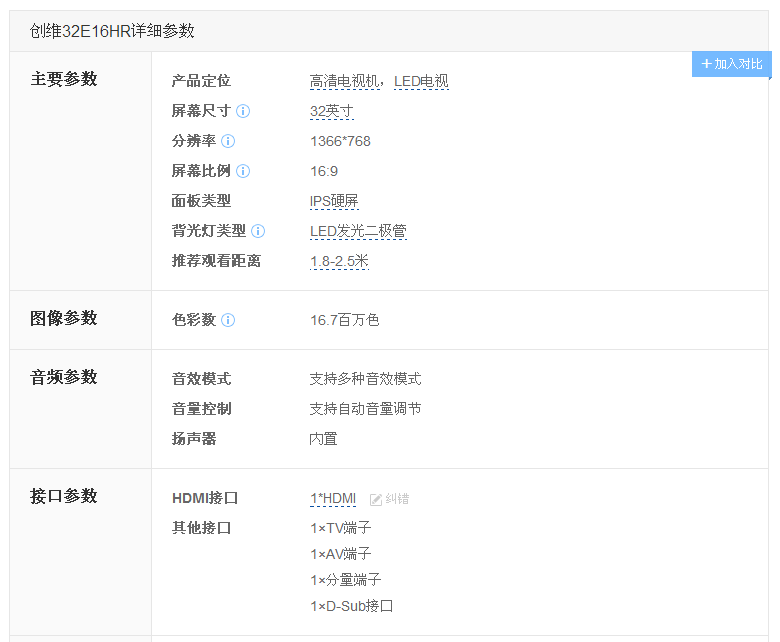780x642 pixels.
Task: Click the 图像参数 section heading
Action: coord(64,318)
